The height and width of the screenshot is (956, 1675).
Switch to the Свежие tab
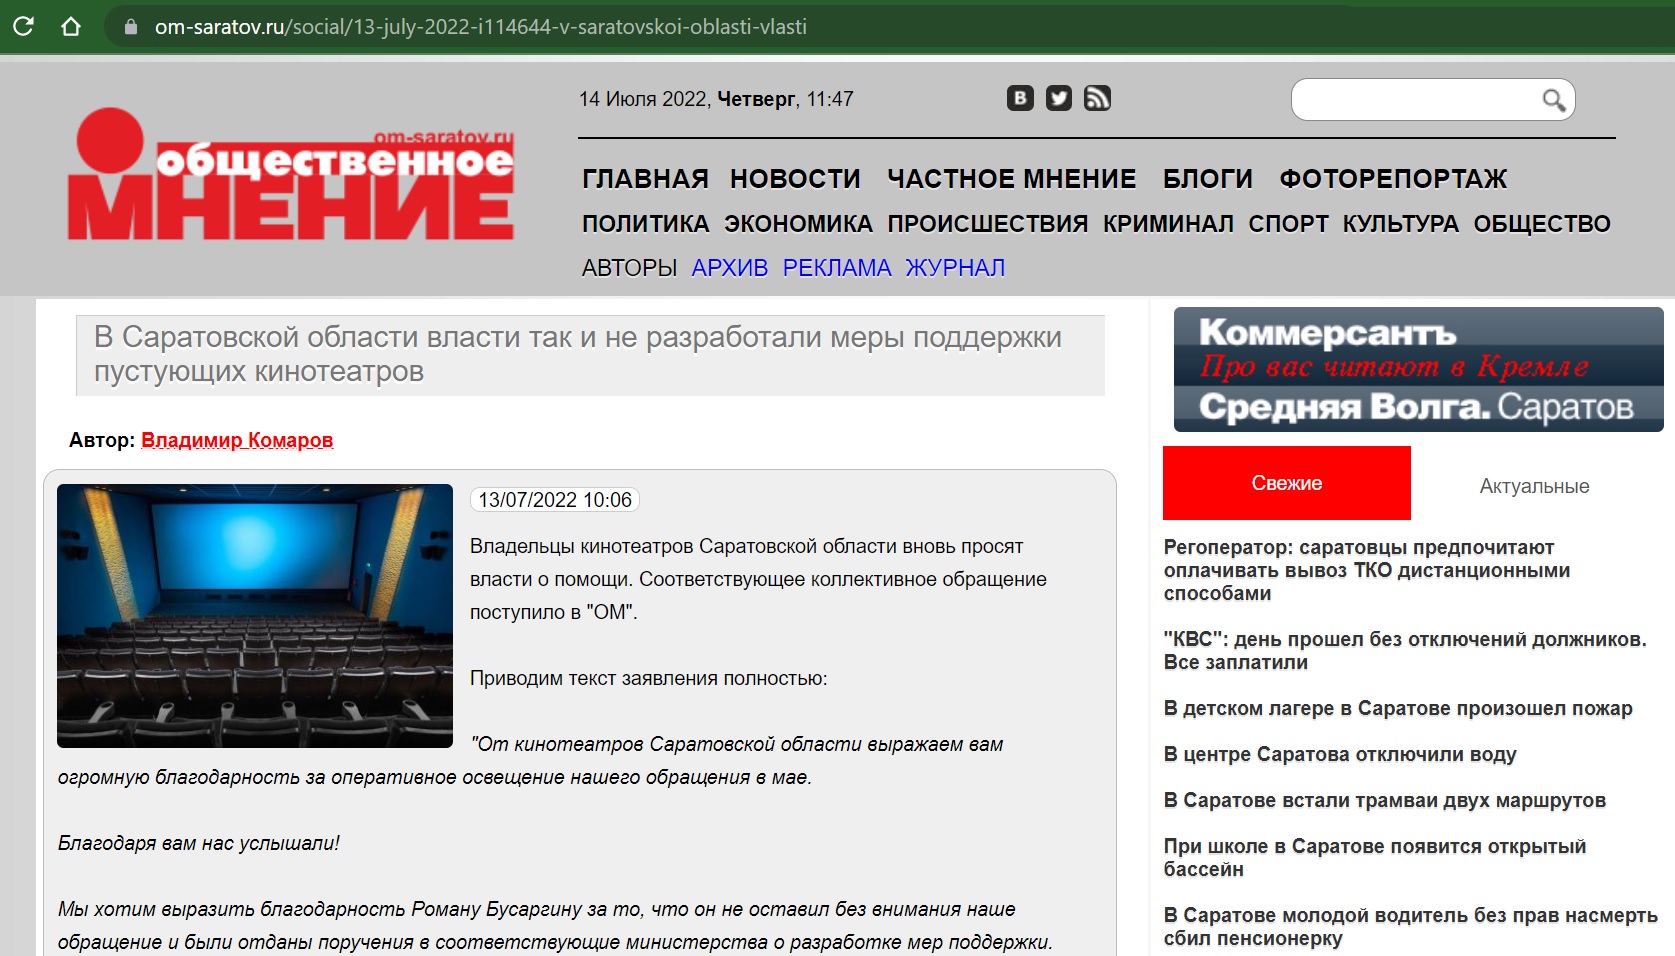click(1286, 483)
